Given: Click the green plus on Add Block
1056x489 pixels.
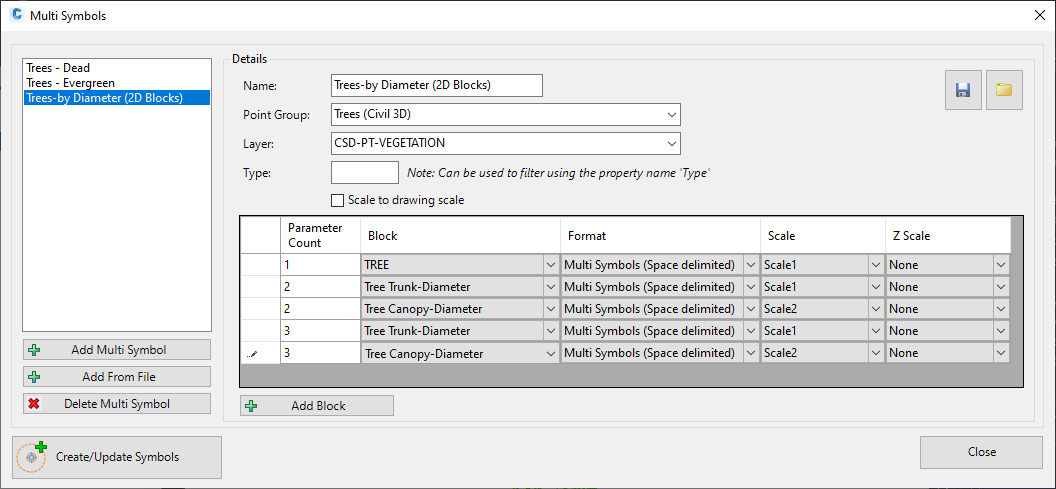Looking at the screenshot, I should tap(252, 406).
